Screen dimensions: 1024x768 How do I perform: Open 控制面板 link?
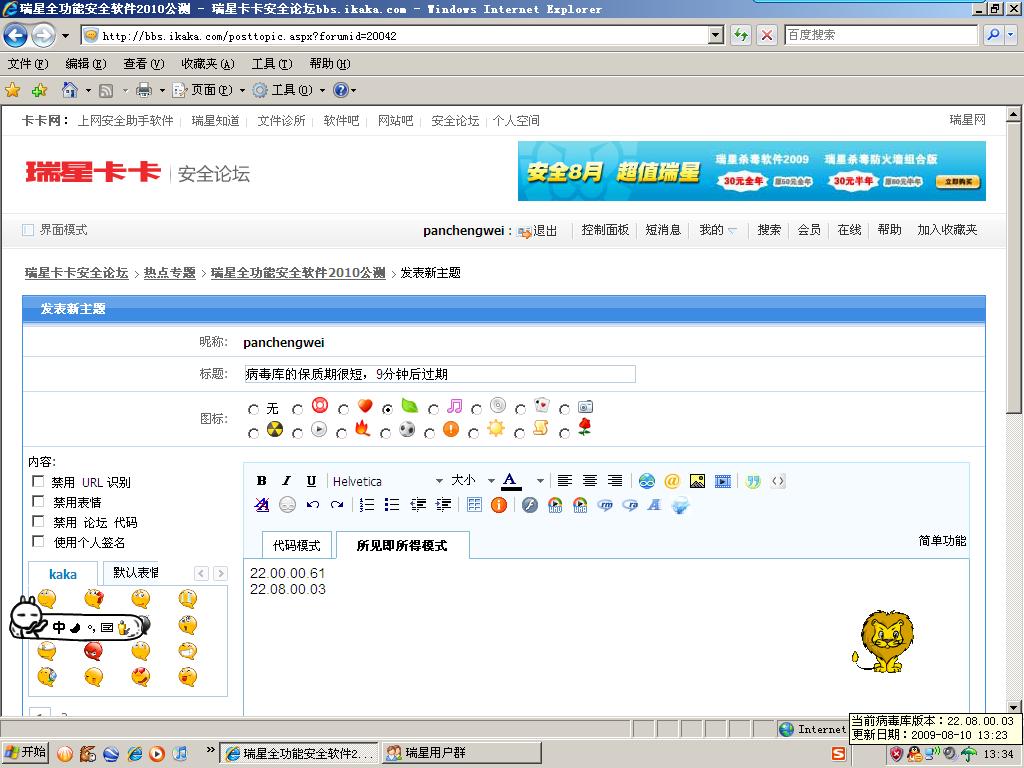(605, 230)
